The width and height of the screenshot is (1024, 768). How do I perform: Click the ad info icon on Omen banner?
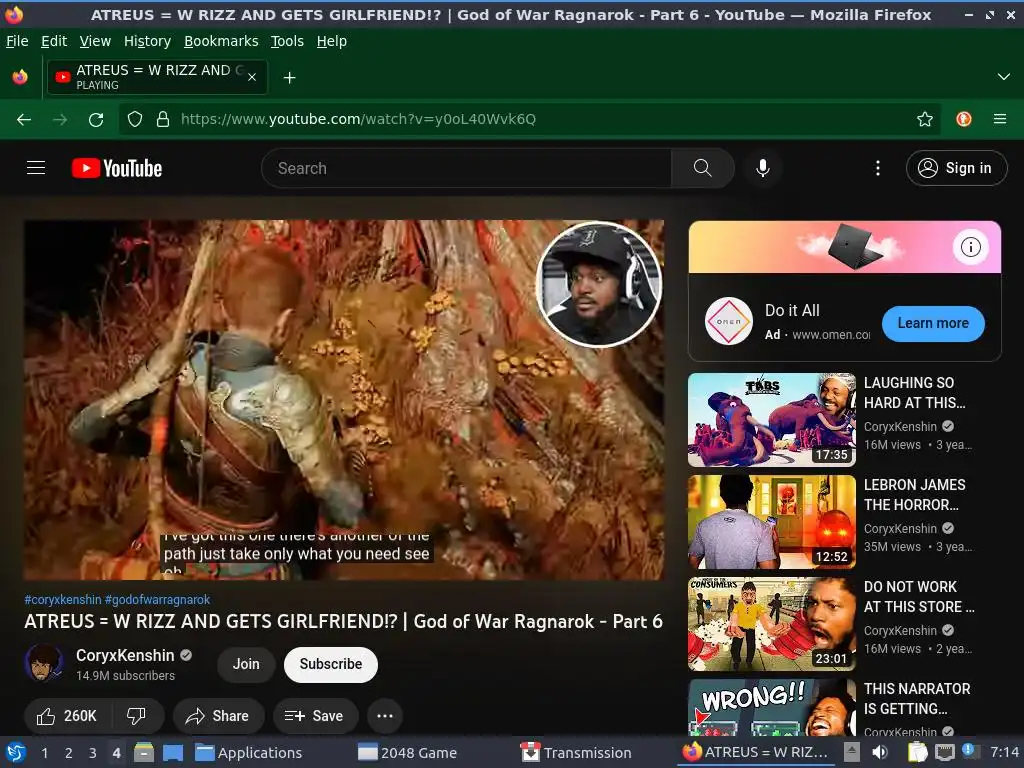(x=970, y=247)
